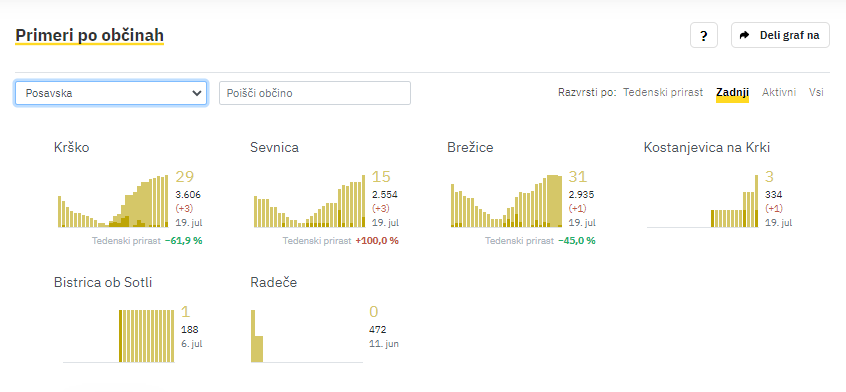Open the question mark help button

tap(704, 36)
